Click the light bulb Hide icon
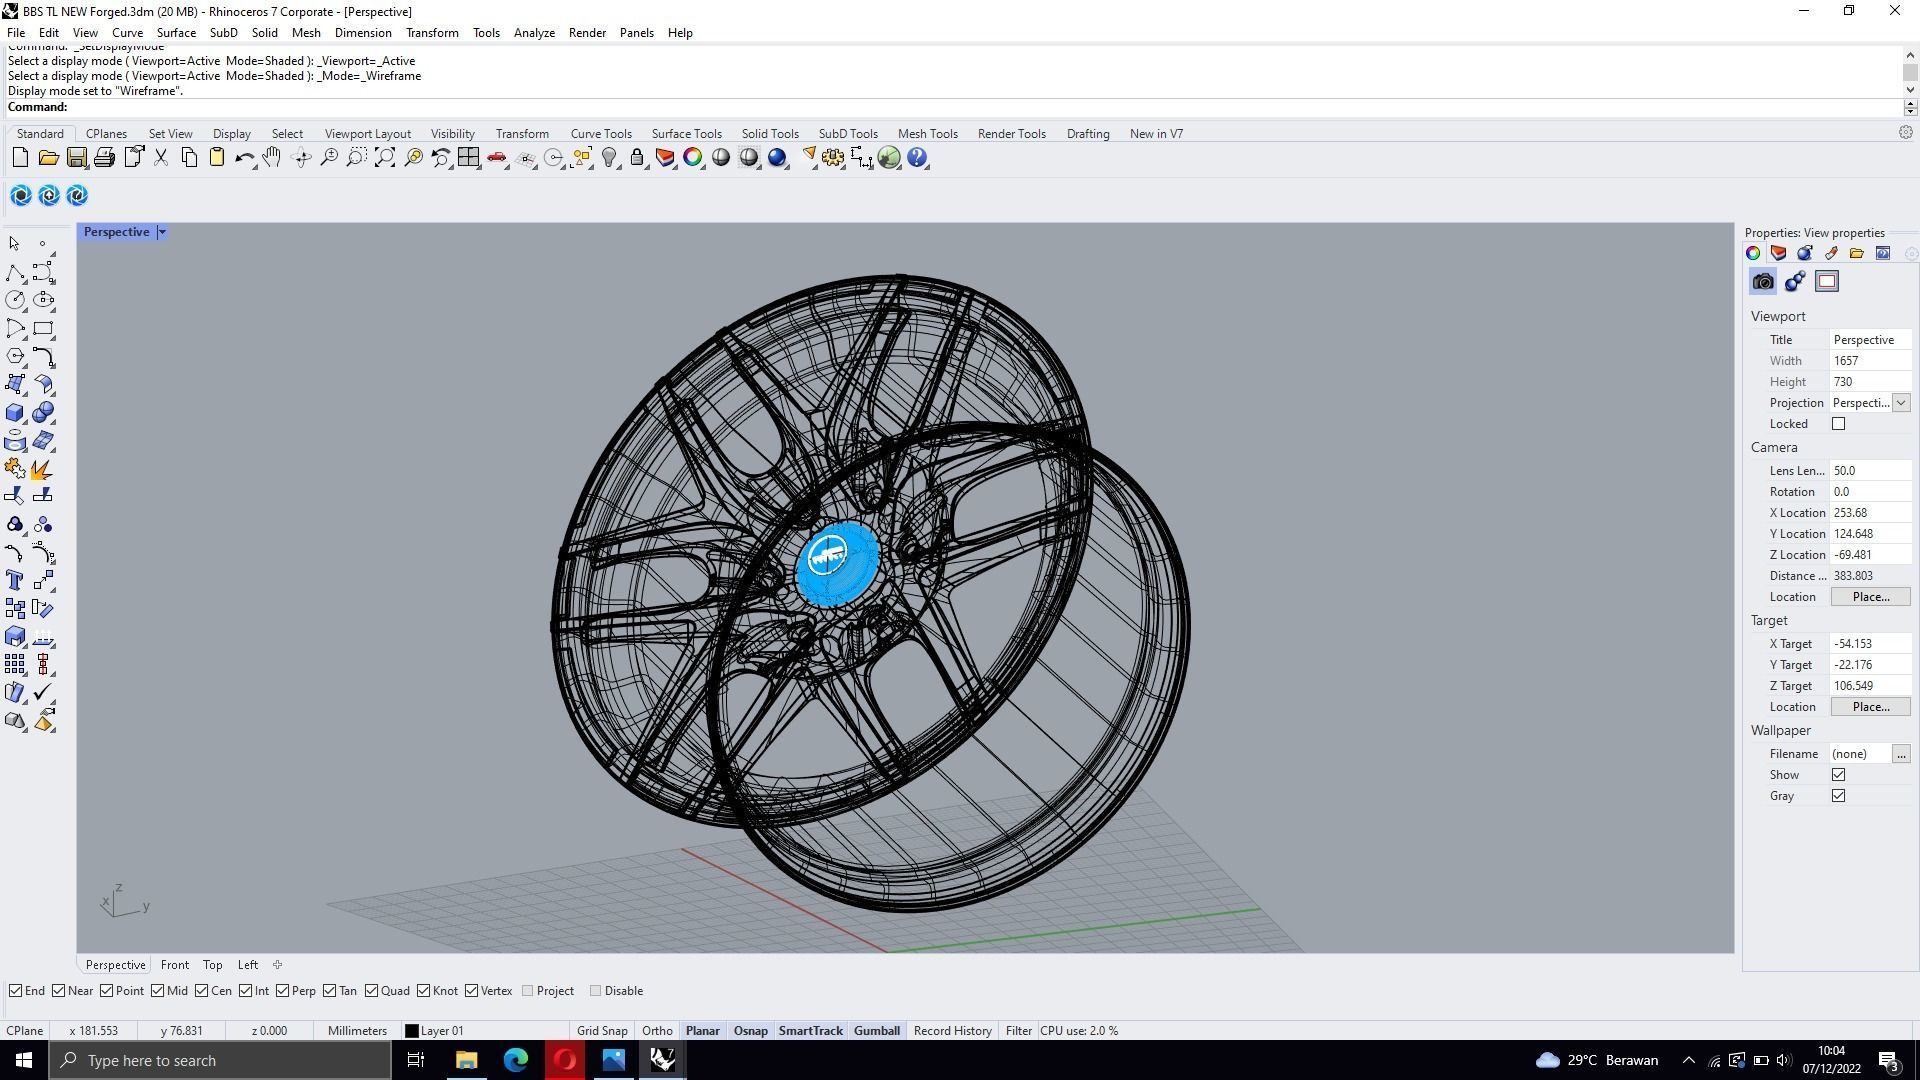This screenshot has height=1080, width=1920. coord(609,158)
